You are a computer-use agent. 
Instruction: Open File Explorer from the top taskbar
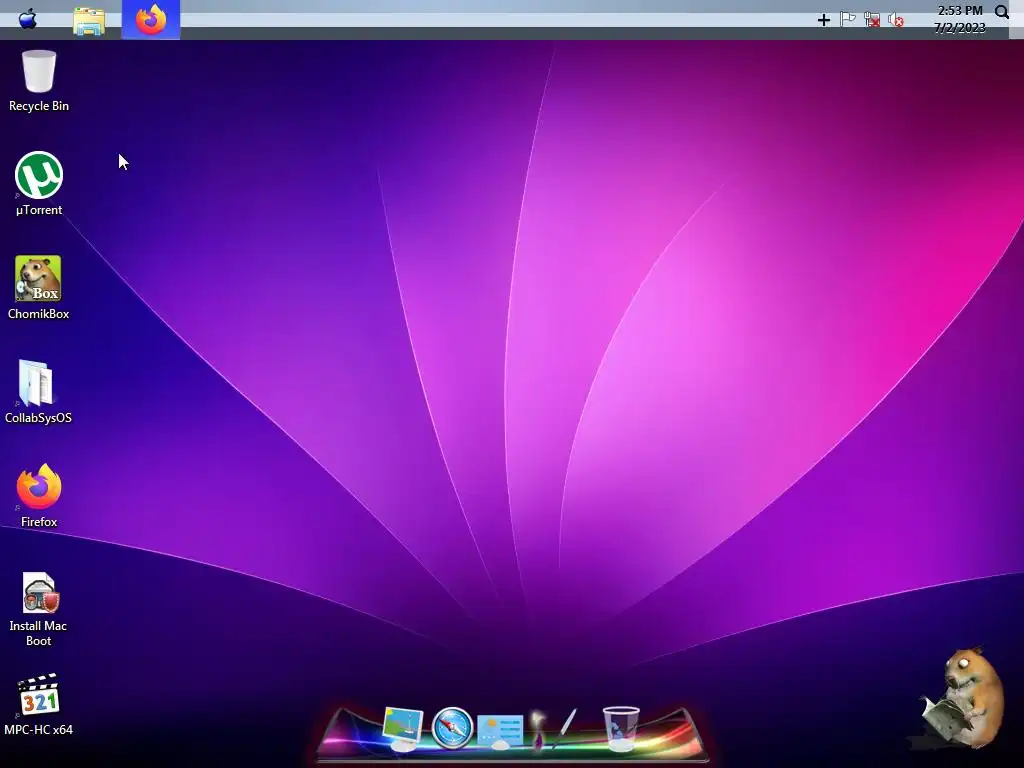pos(89,21)
